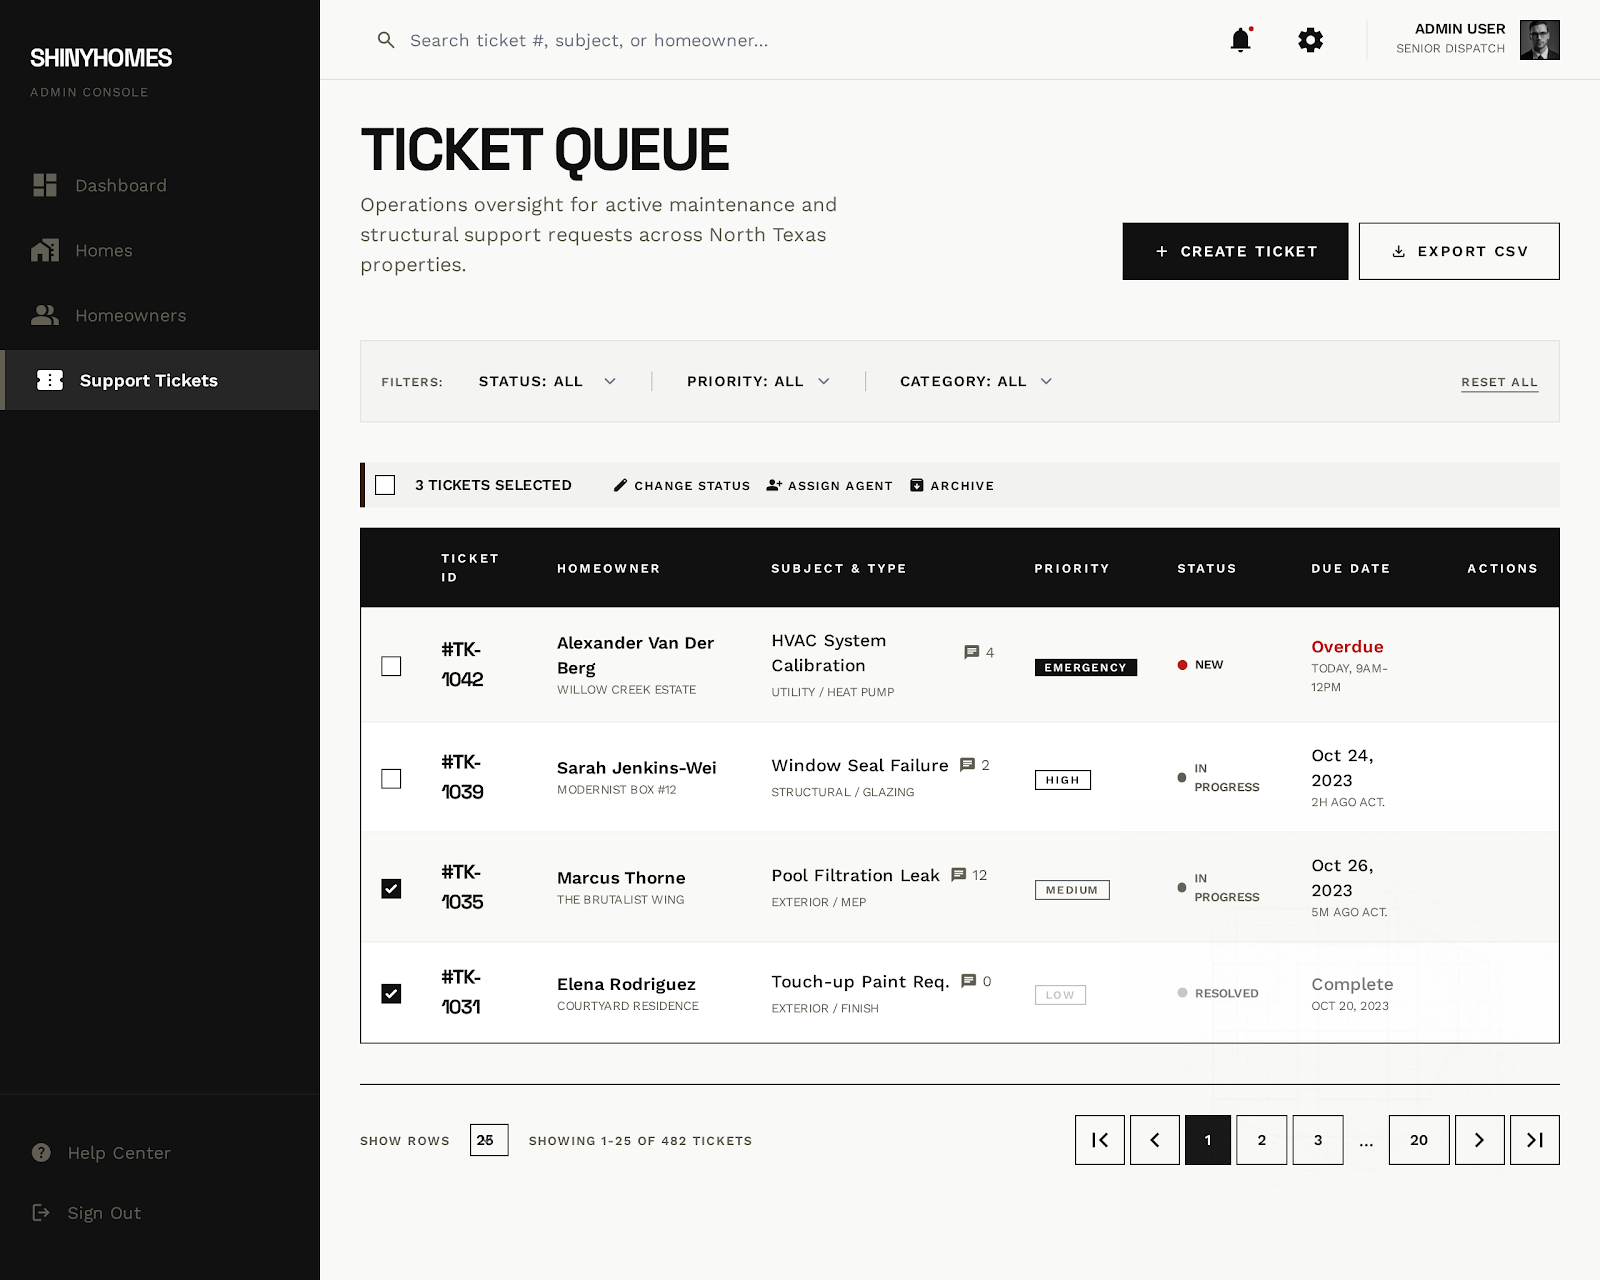Click the Create Ticket button
Screen dimensions: 1600x1280
coord(1234,251)
